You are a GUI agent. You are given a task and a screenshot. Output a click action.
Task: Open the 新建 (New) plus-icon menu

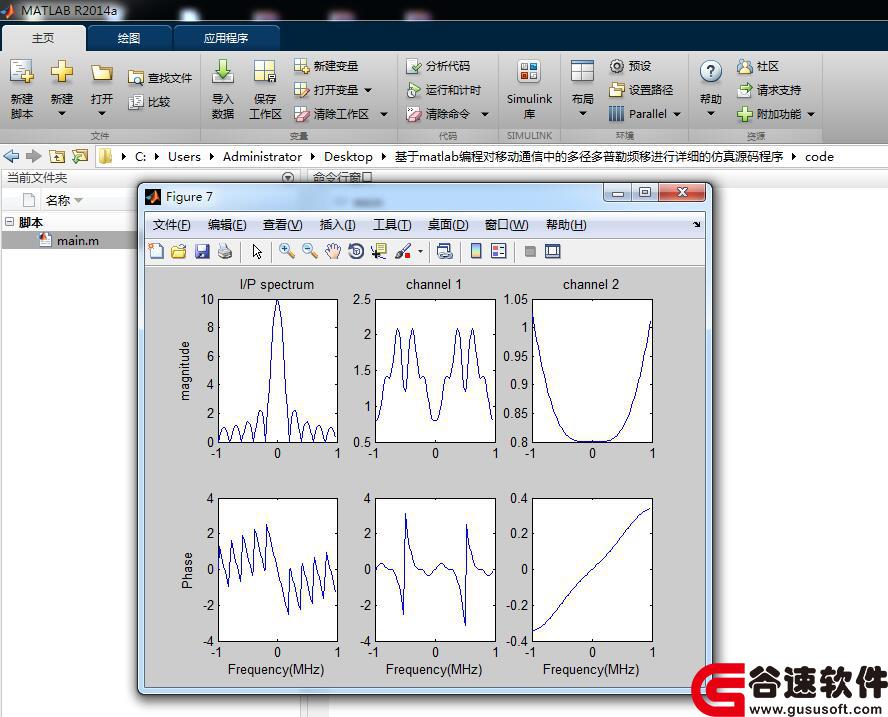(62, 89)
